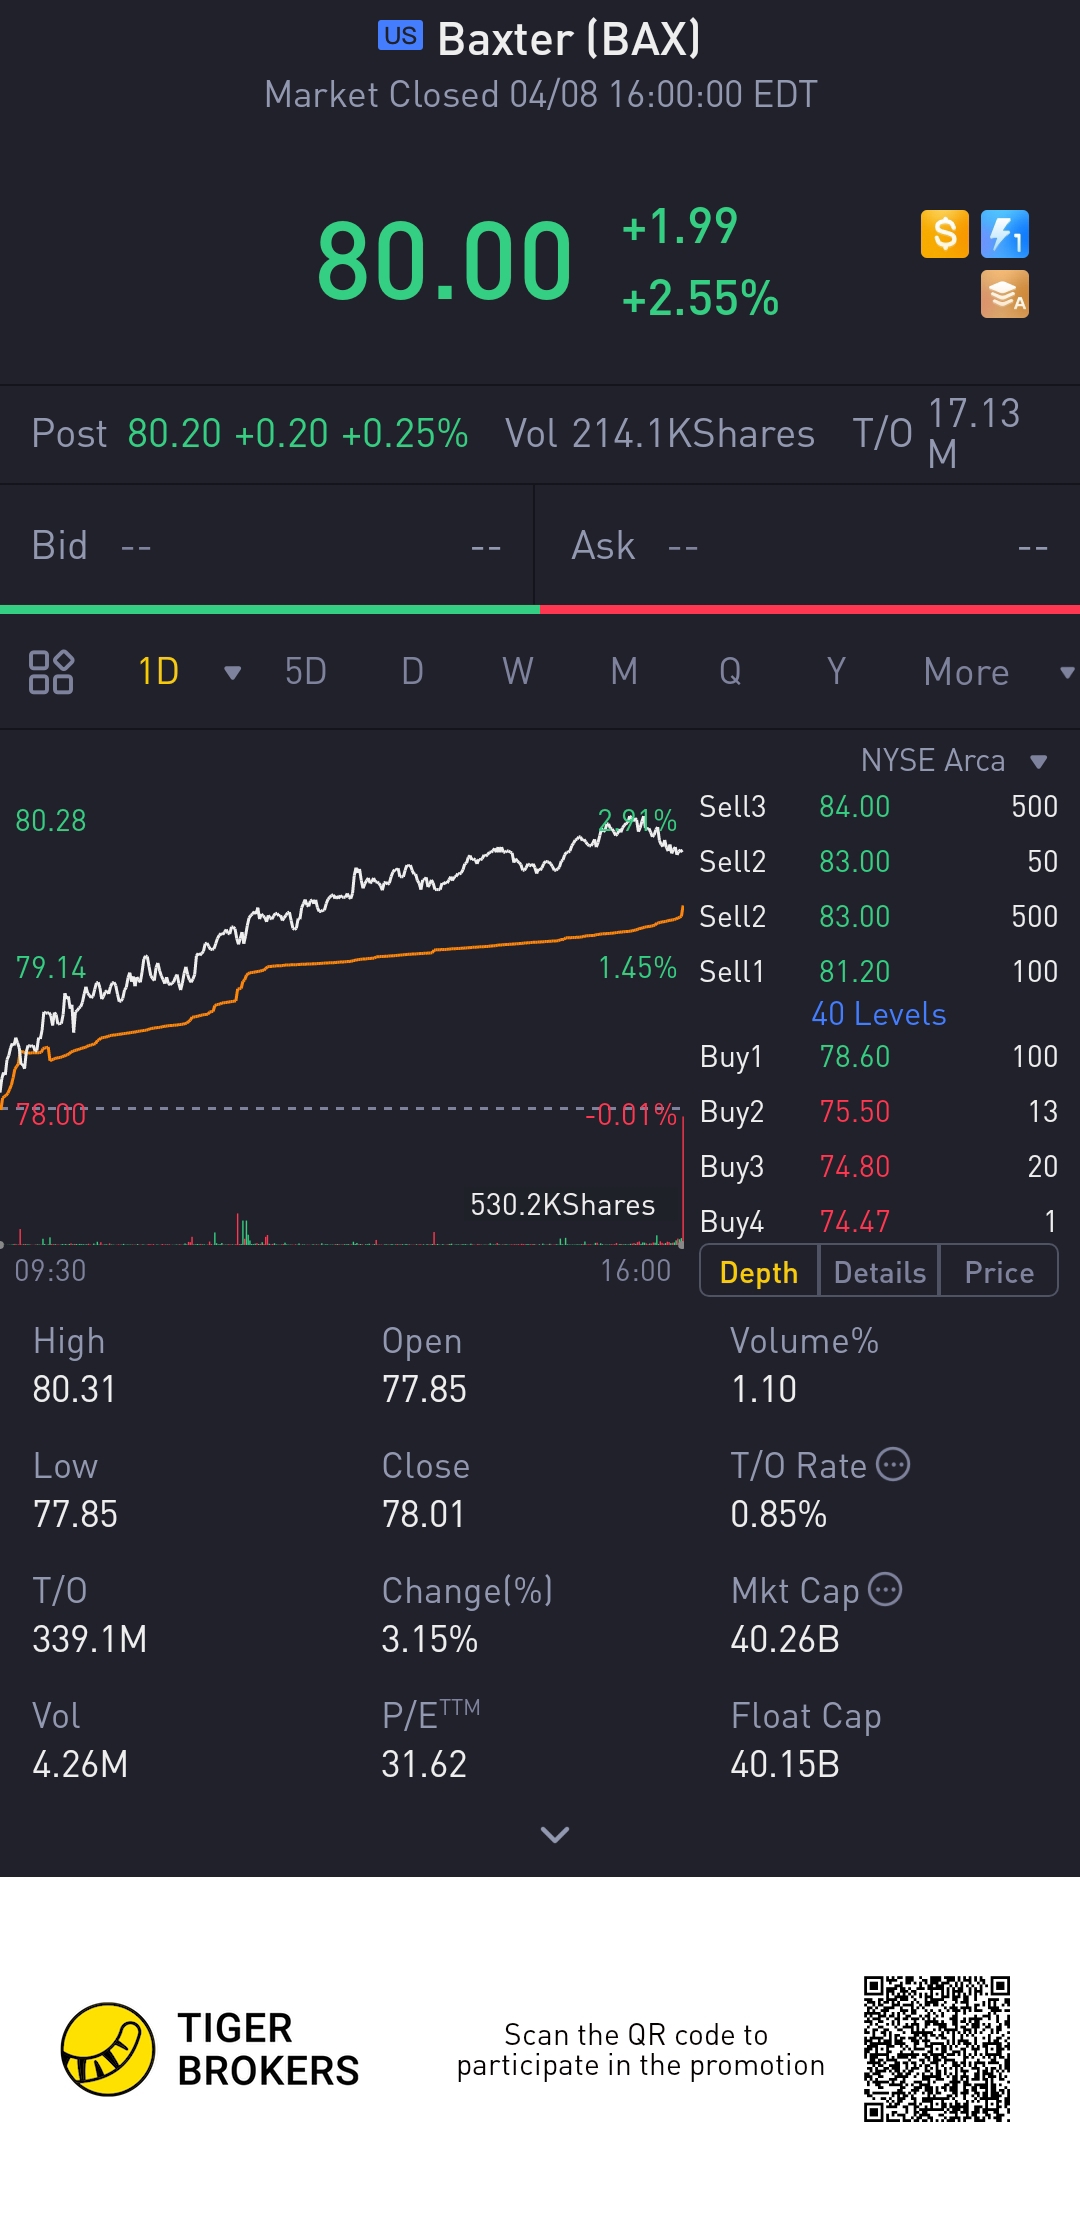Image resolution: width=1080 pixels, height=2222 pixels.
Task: Tap the Sell2 row with 50 shares
Action: click(879, 862)
